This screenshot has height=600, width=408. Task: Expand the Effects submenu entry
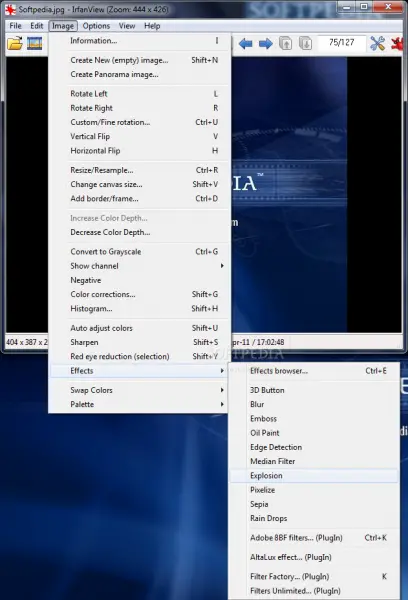[140, 370]
